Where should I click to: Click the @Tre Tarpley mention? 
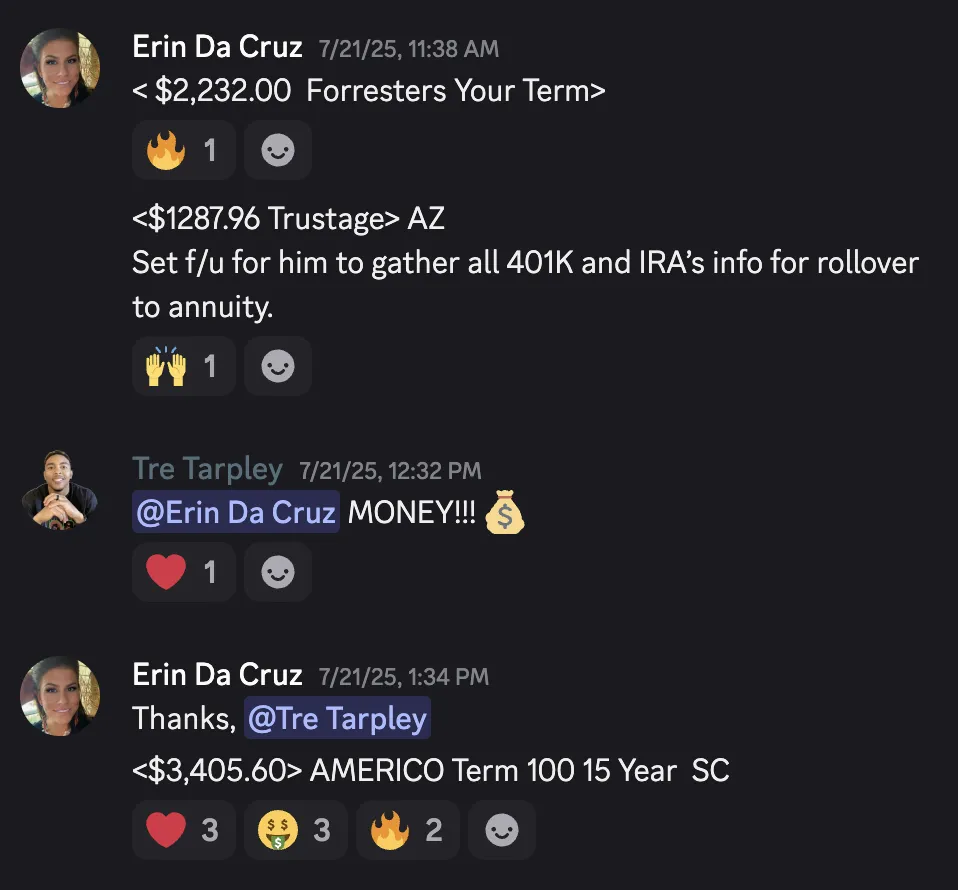[x=337, y=718]
